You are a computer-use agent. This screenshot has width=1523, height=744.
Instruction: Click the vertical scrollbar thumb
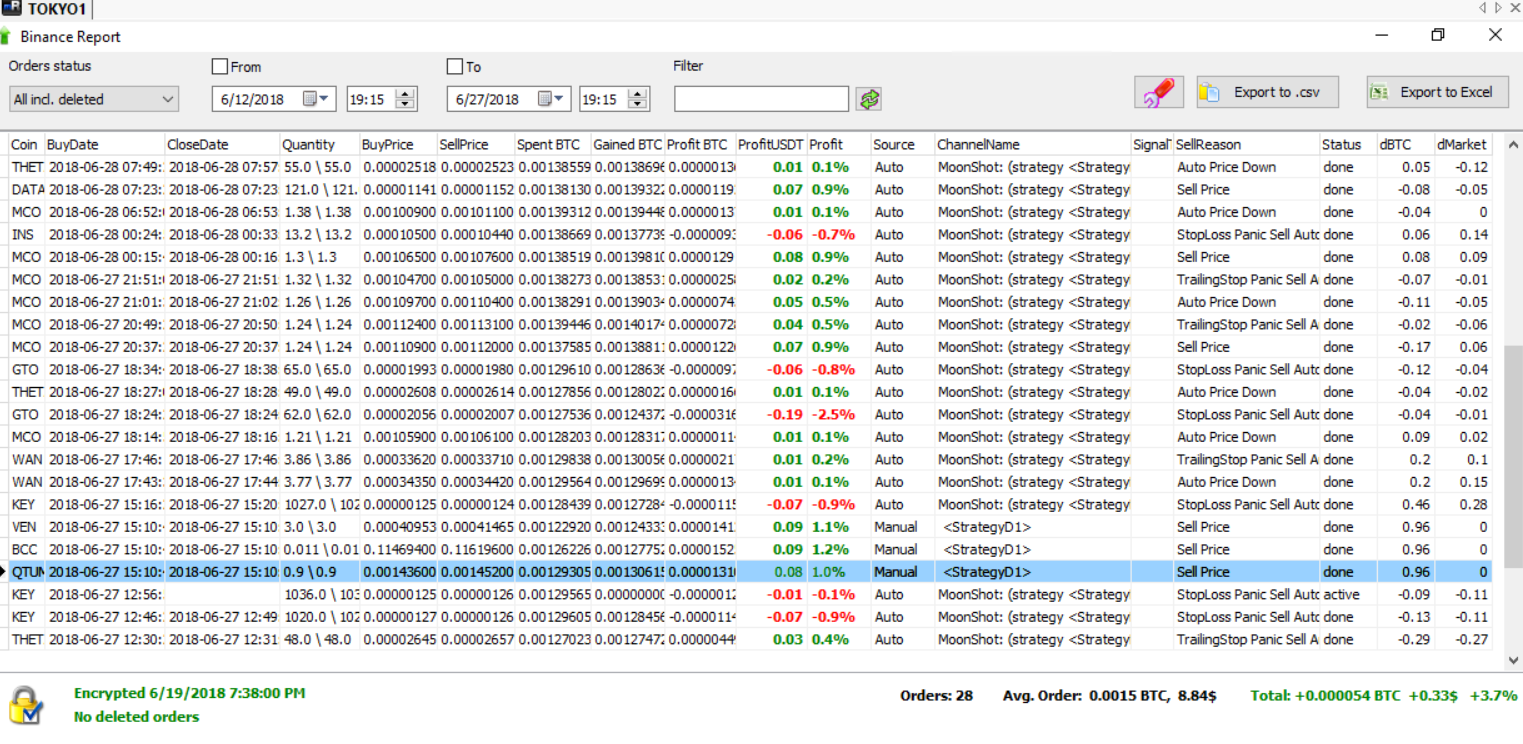tap(1511, 455)
